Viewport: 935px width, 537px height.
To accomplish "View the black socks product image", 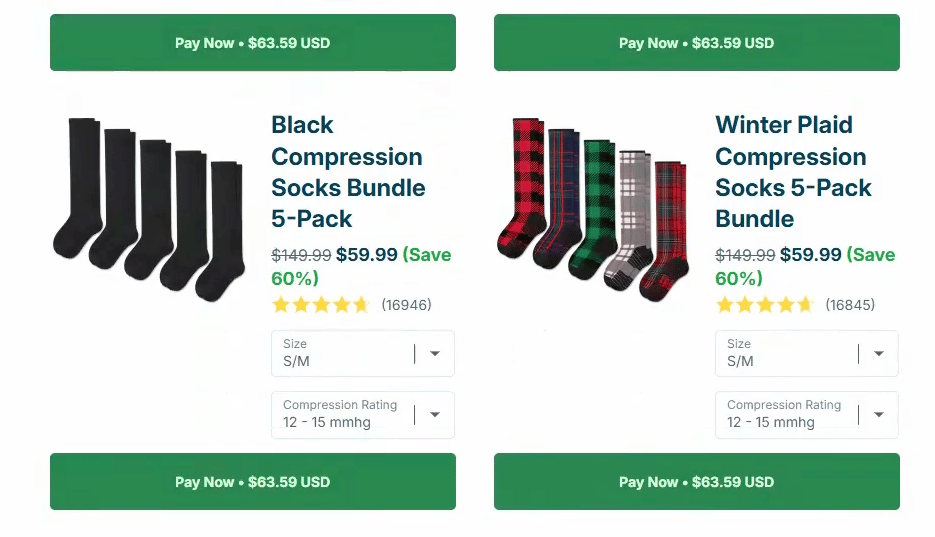I will point(148,209).
